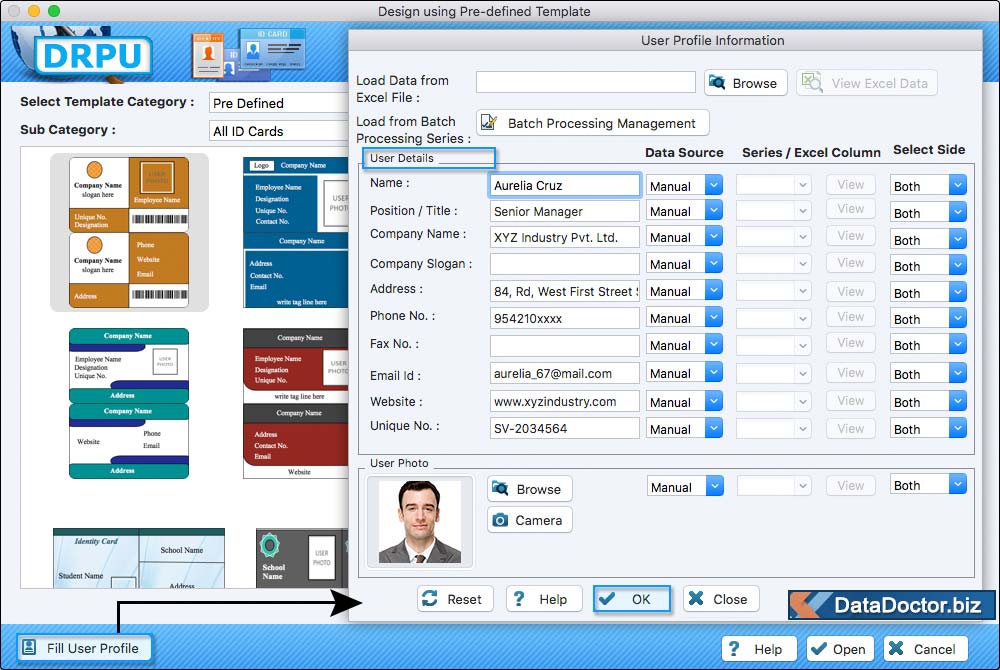Click the Cancel button at bottom
Image resolution: width=1000 pixels, height=670 pixels.
(926, 649)
